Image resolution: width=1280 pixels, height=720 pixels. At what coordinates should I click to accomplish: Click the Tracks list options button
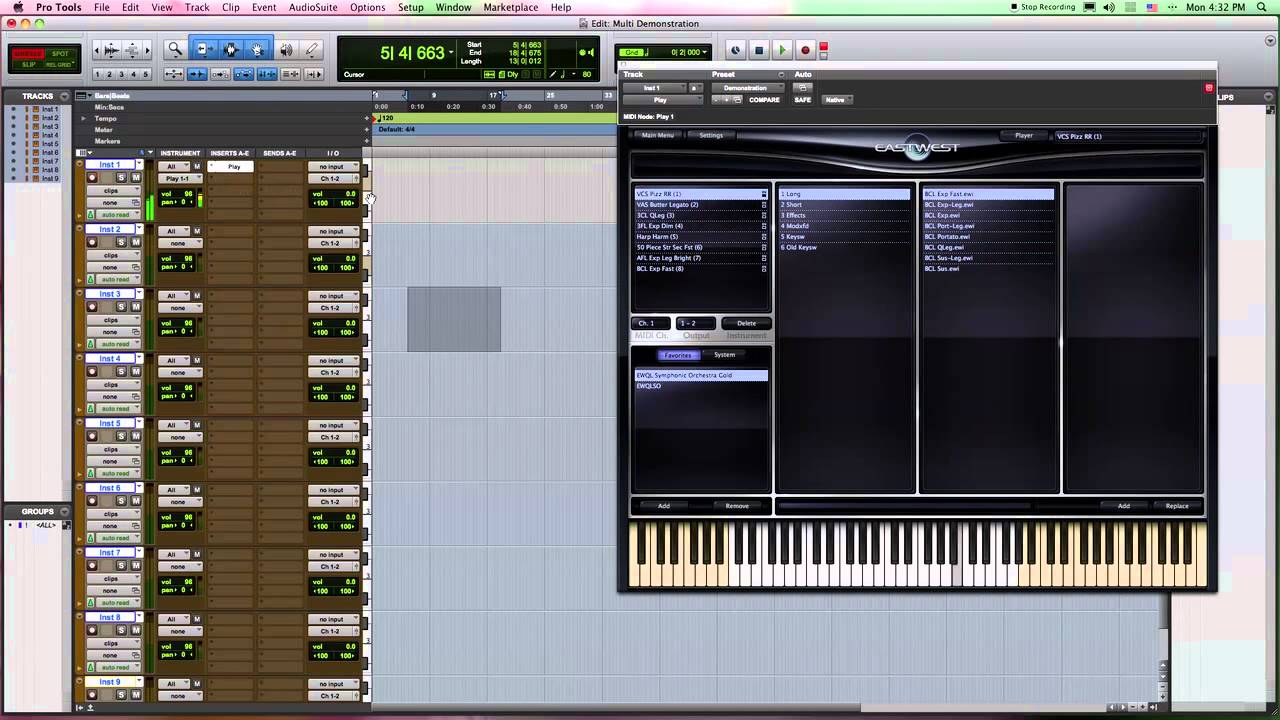[65, 96]
